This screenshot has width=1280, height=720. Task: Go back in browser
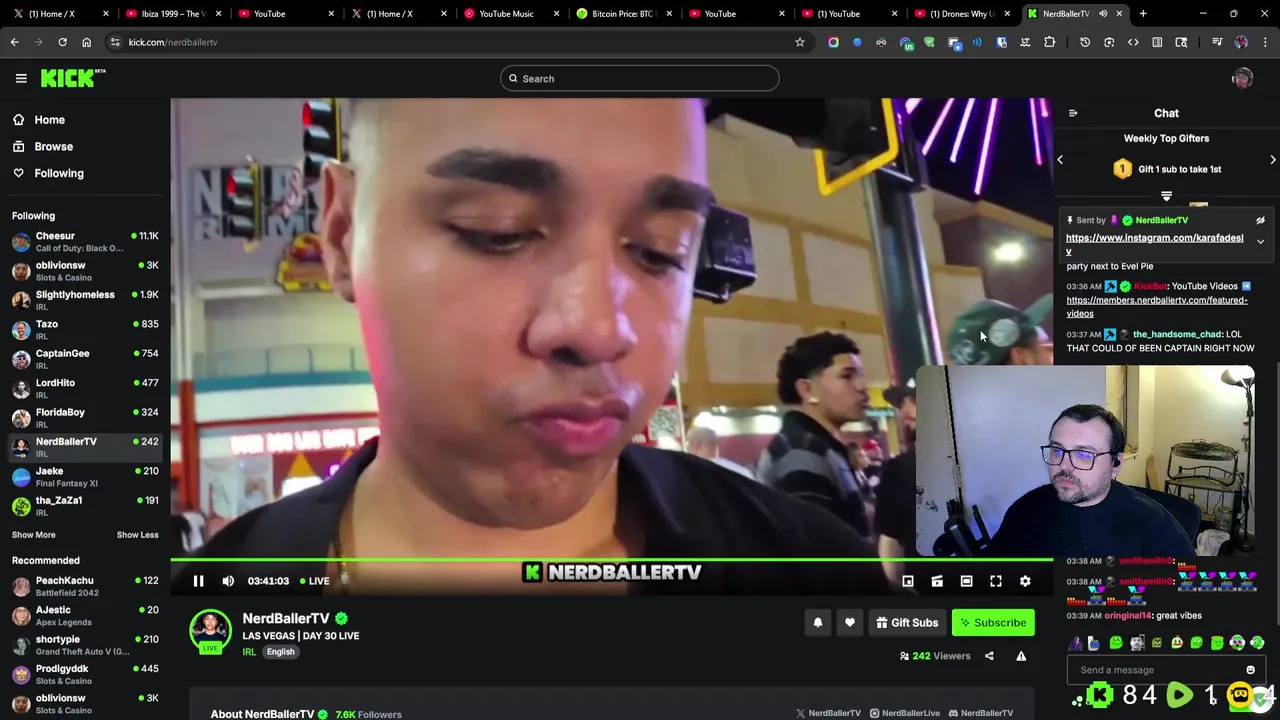tap(14, 42)
